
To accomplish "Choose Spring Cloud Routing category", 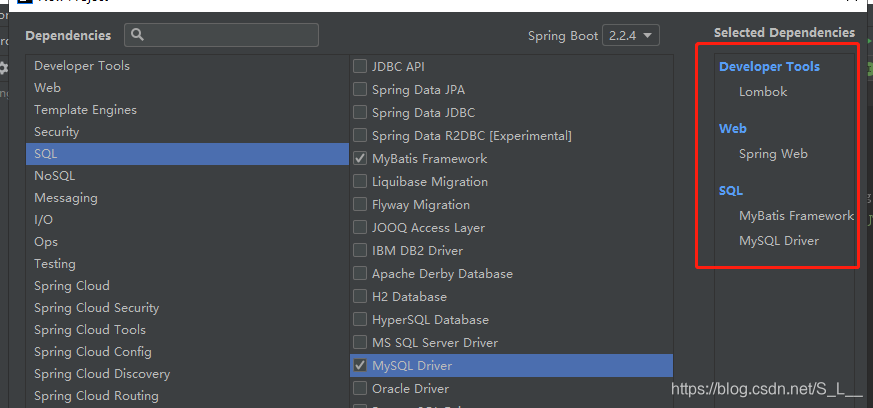I will pos(187,396).
